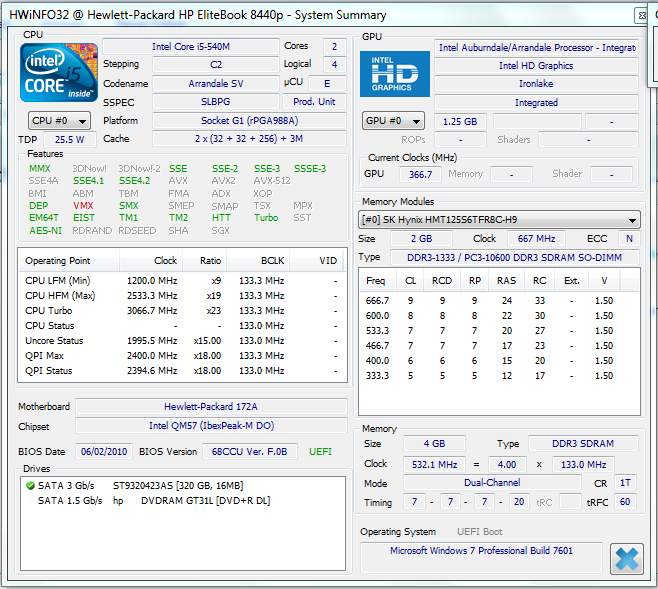Click the Intel HD Graphics name field
The width and height of the screenshot is (658, 589).
point(536,66)
